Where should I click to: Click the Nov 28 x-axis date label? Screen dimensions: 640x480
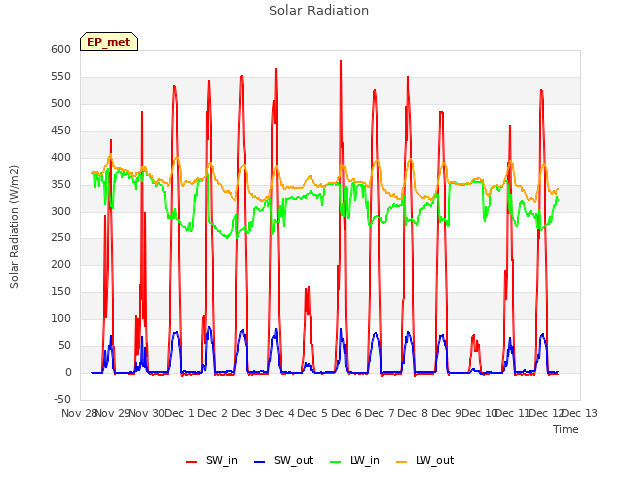click(78, 413)
